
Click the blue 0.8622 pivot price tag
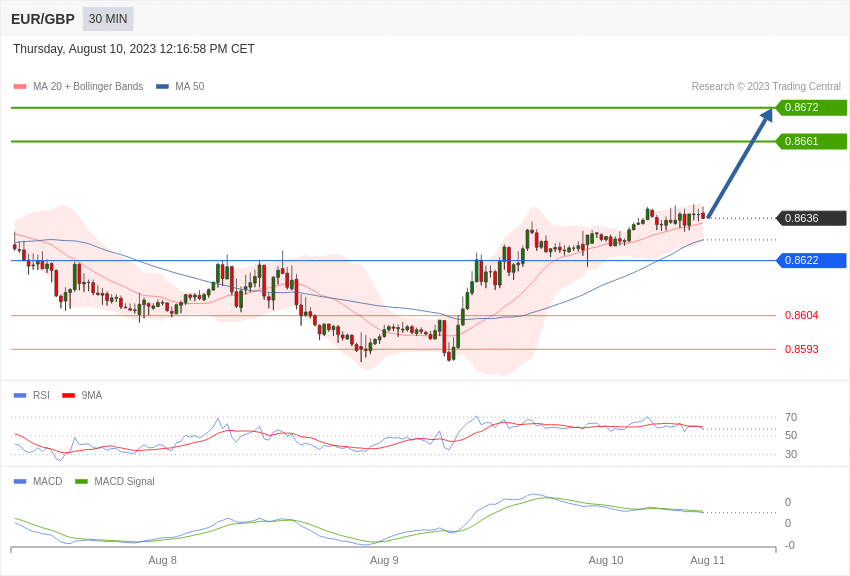(812, 261)
